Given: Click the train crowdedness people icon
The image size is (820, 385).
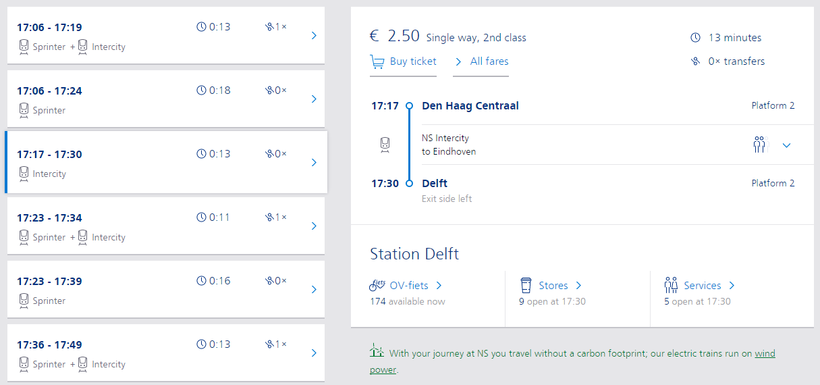Looking at the screenshot, I should coord(759,144).
